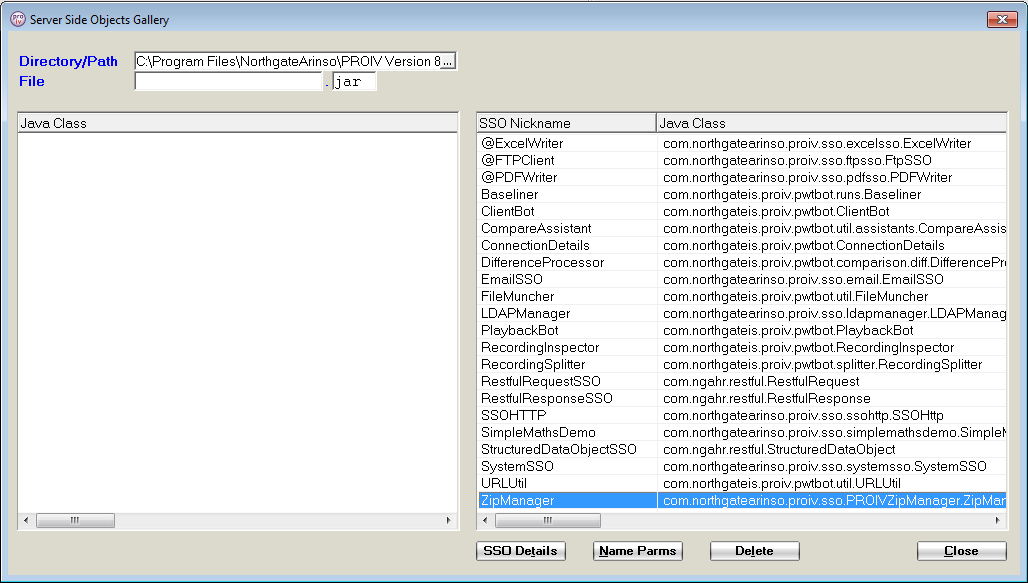Select the RecordingSplitter row
This screenshot has width=1028, height=583.
(742, 365)
